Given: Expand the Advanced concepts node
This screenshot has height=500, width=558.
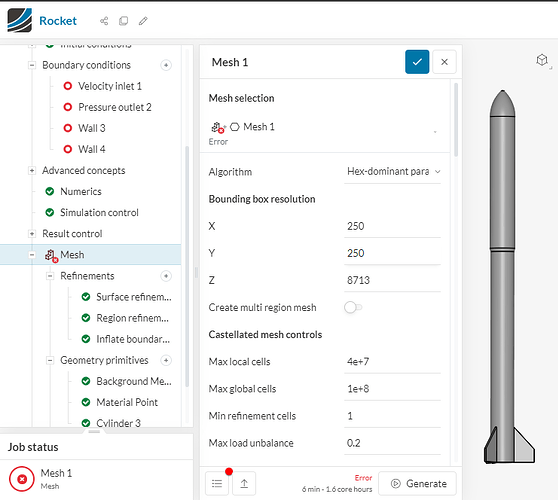Looking at the screenshot, I should pos(32,170).
